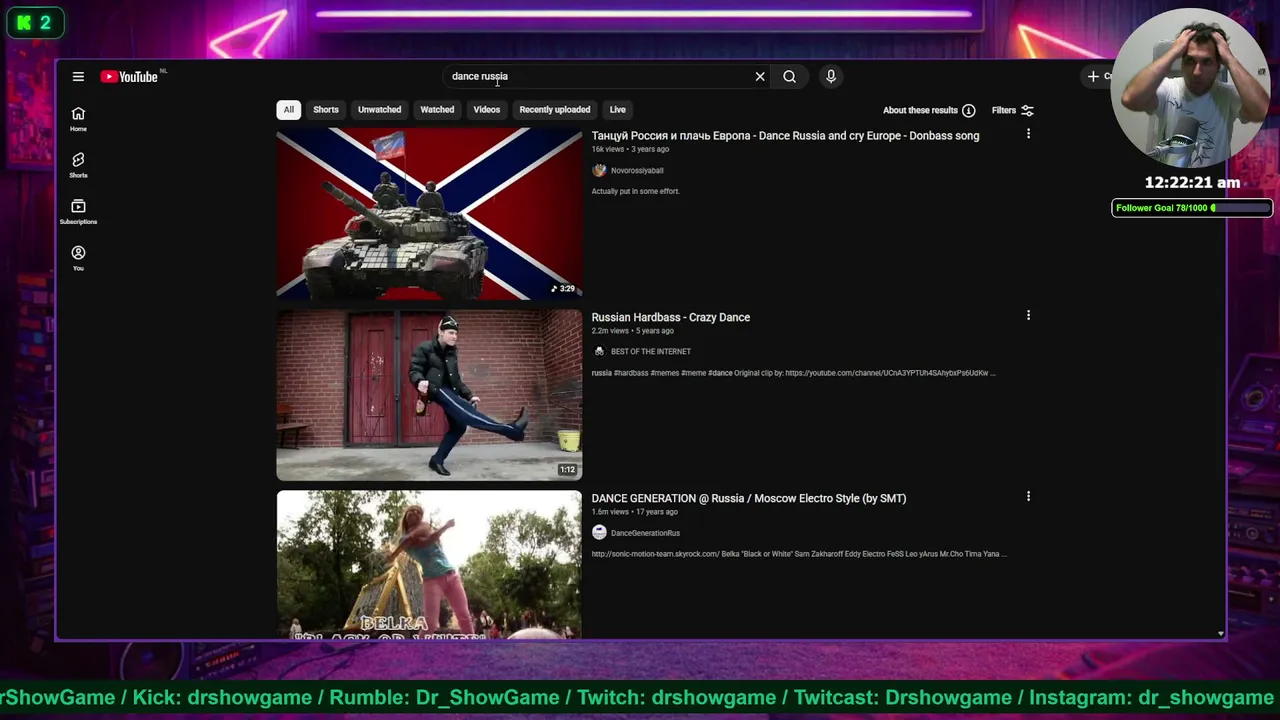Click the '2.2m views · 5 years ago' text

tap(632, 331)
